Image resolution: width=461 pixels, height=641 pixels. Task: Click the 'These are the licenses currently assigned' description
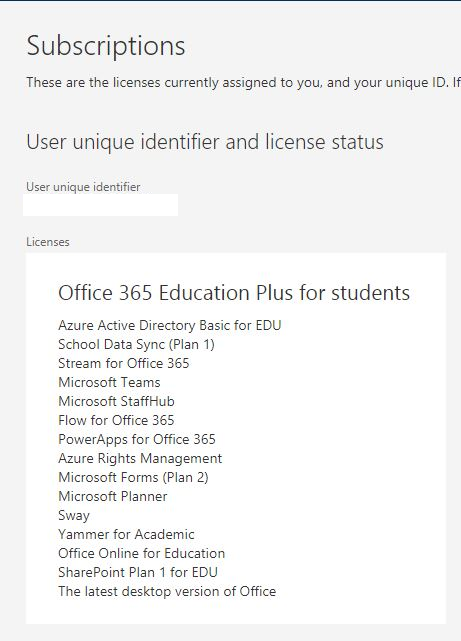coord(244,83)
